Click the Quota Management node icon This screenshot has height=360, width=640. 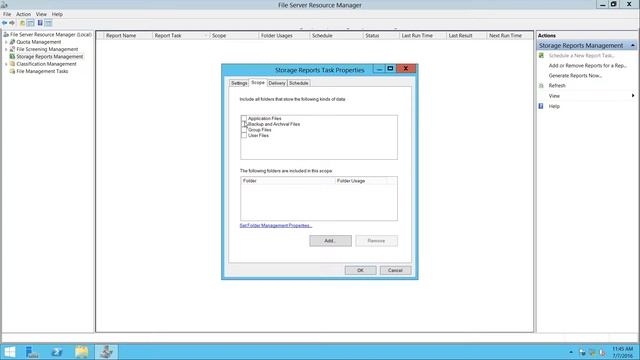(12, 42)
